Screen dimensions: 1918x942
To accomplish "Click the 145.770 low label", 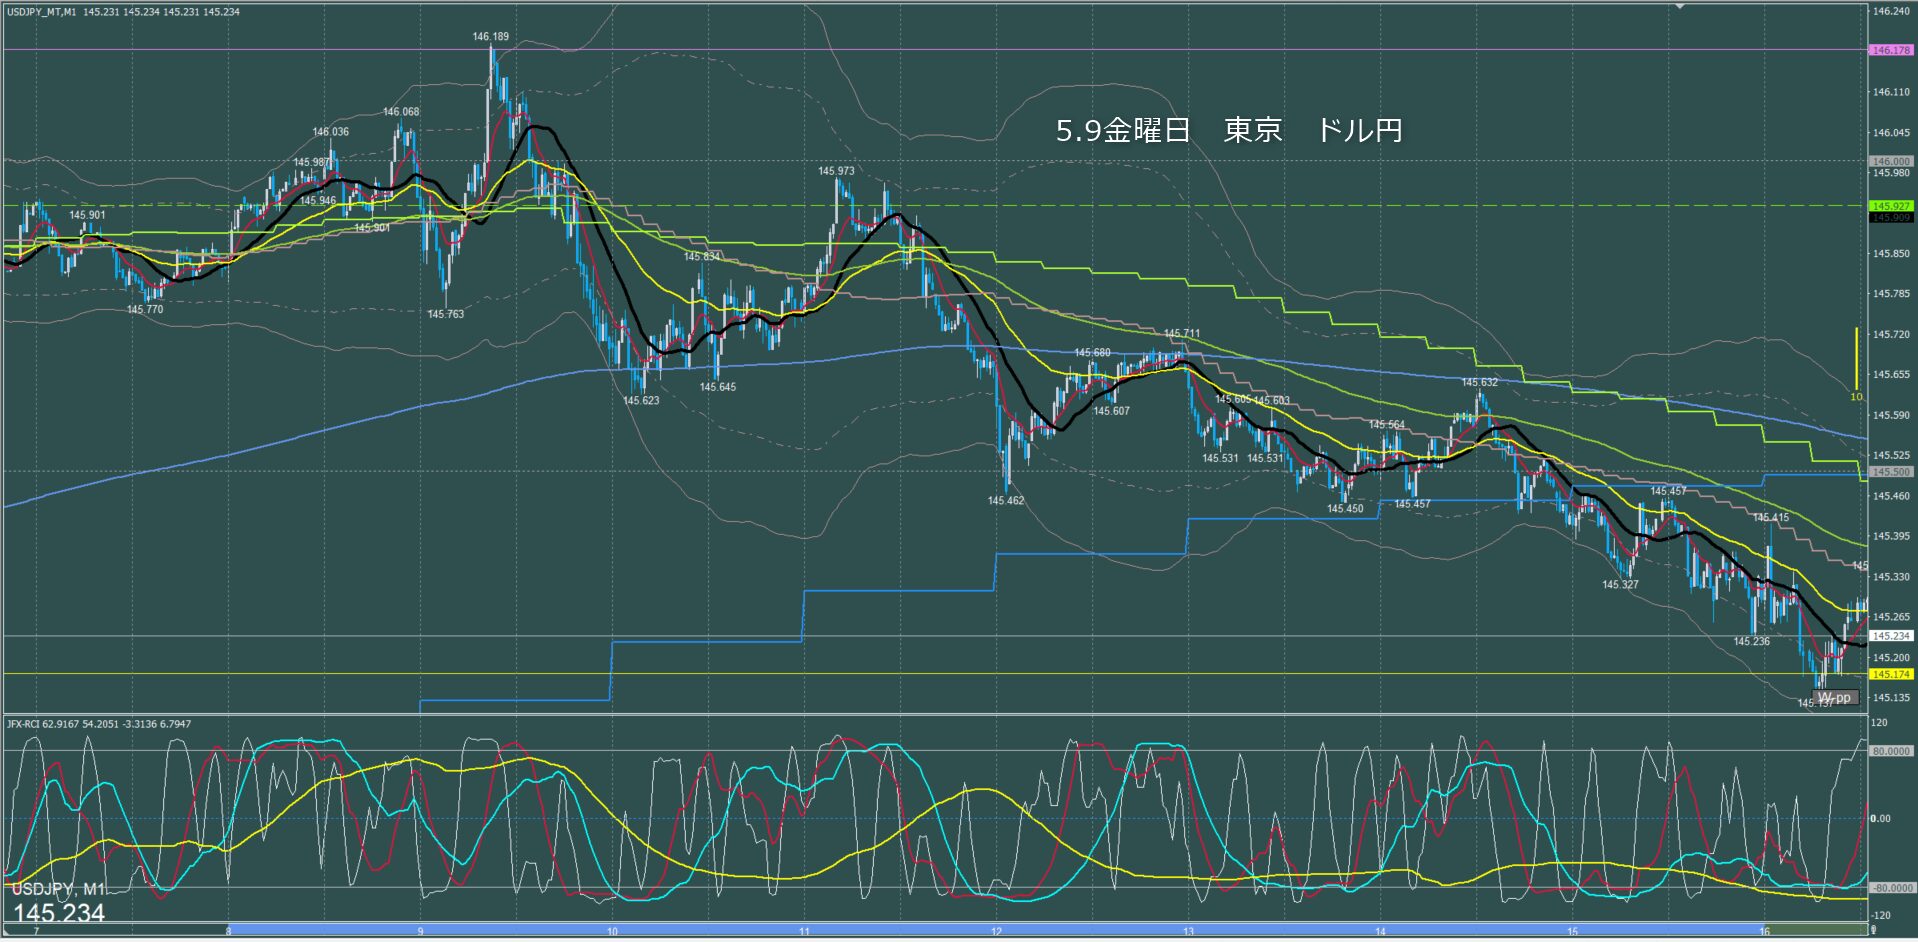I will point(145,310).
